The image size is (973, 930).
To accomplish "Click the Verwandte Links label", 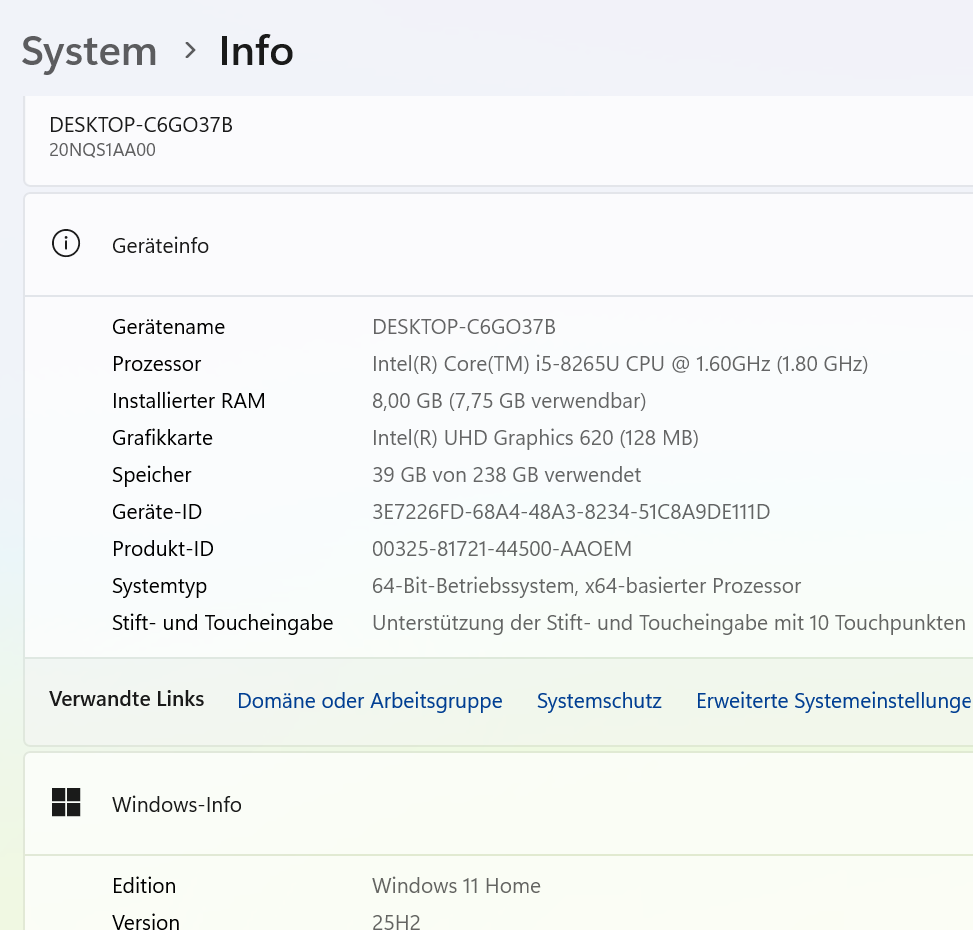I will point(127,699).
